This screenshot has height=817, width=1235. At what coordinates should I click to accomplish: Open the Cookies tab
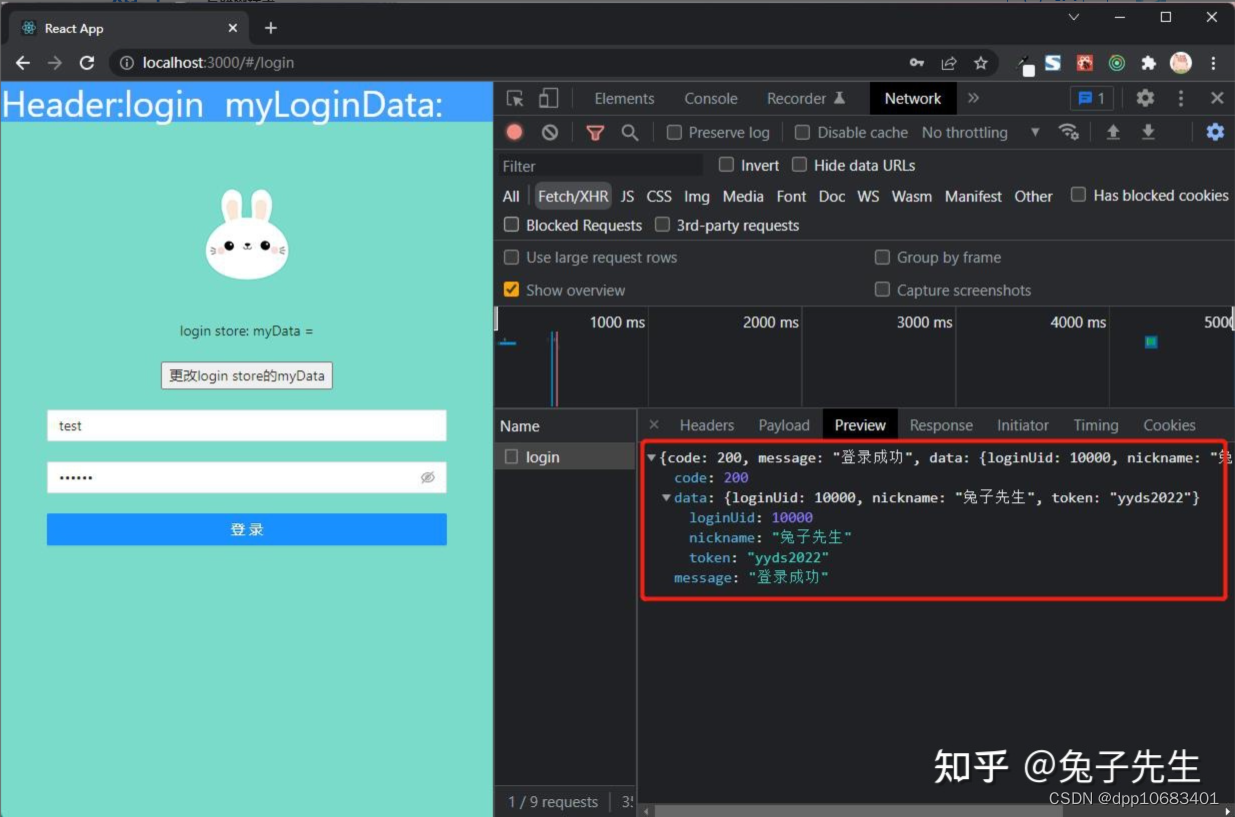tap(1169, 425)
